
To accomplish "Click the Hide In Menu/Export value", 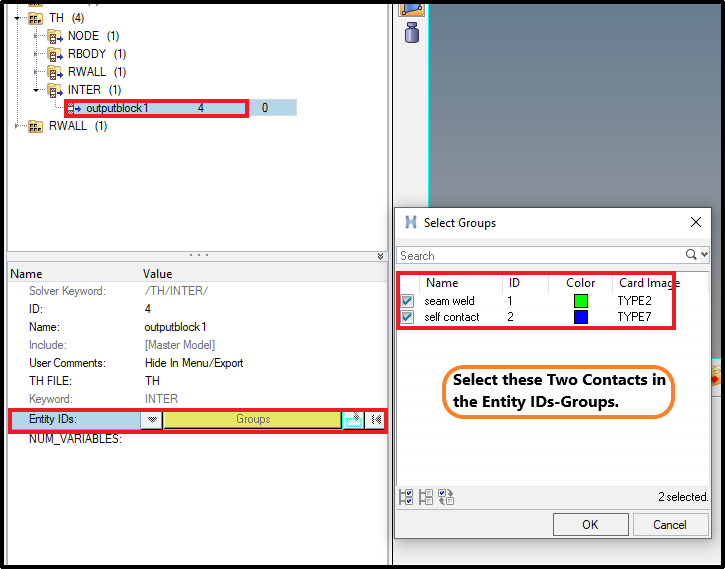I will click(194, 363).
